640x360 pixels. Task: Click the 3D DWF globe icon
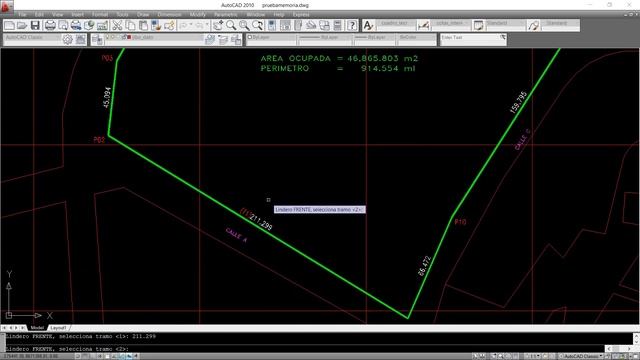89,26
